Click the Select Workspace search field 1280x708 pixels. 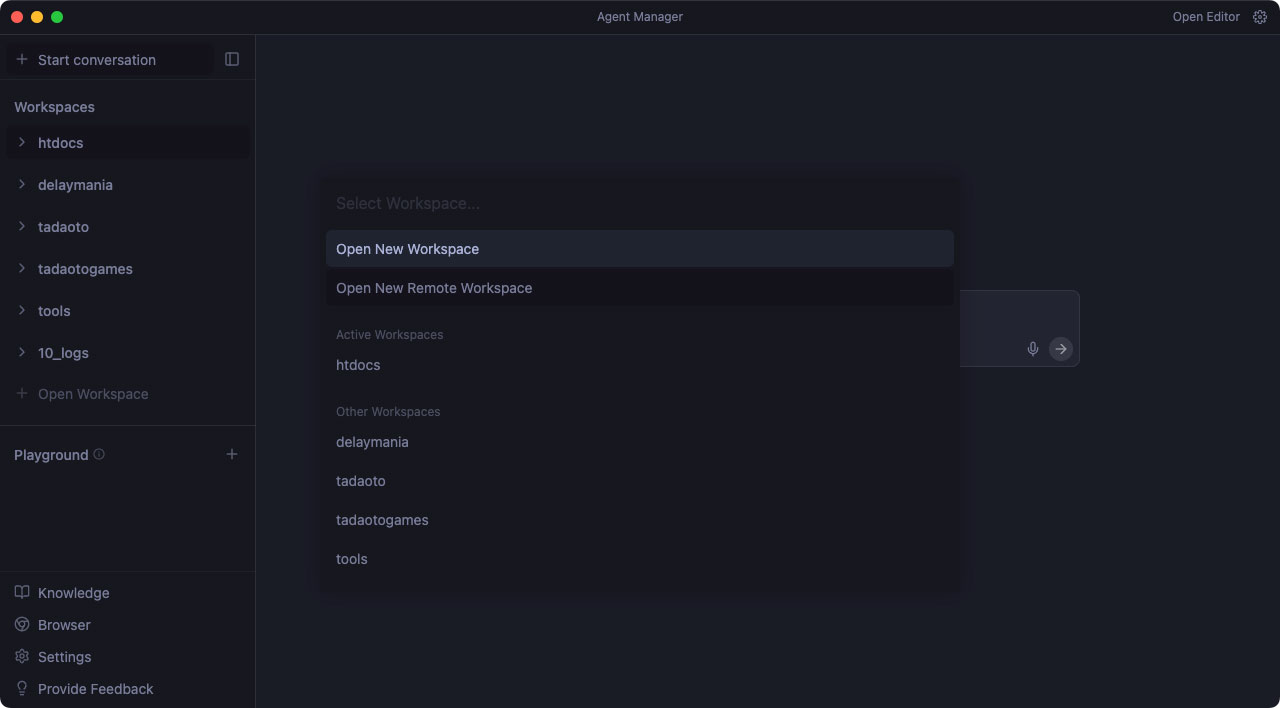[x=639, y=203]
